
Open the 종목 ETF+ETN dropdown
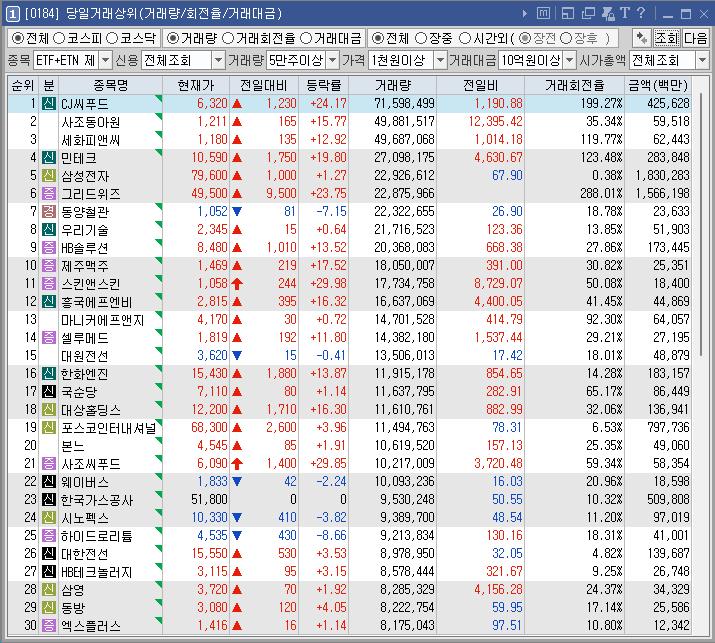pyautogui.click(x=105, y=60)
